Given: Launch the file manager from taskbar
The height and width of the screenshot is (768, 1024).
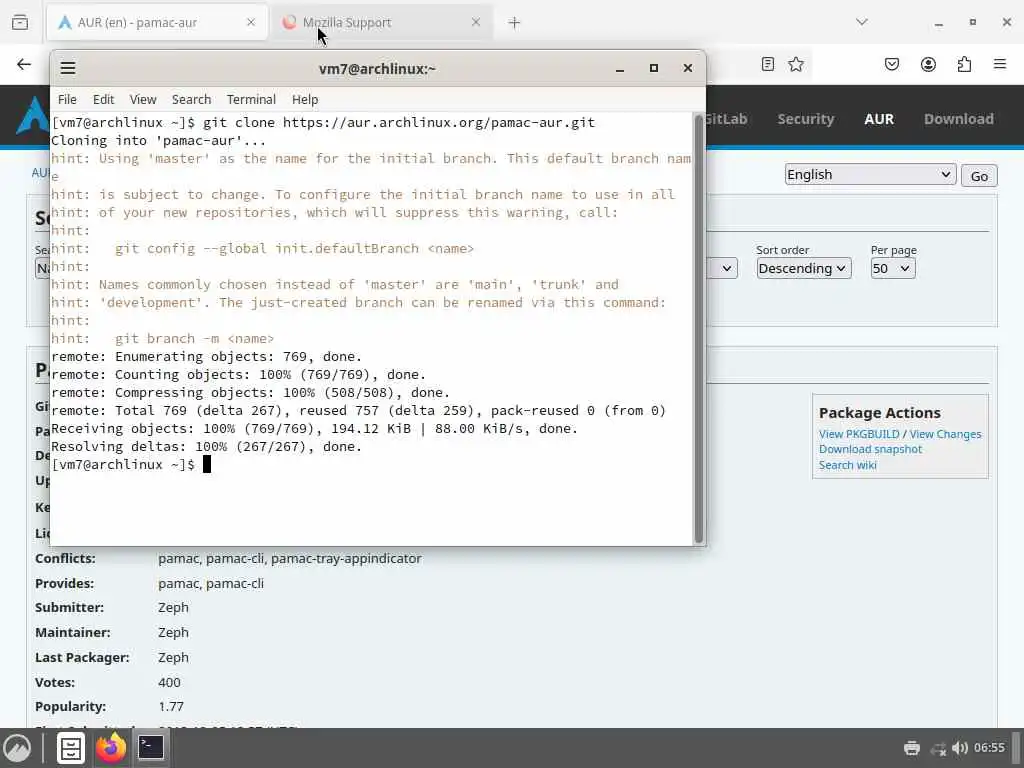Looking at the screenshot, I should 71,748.
